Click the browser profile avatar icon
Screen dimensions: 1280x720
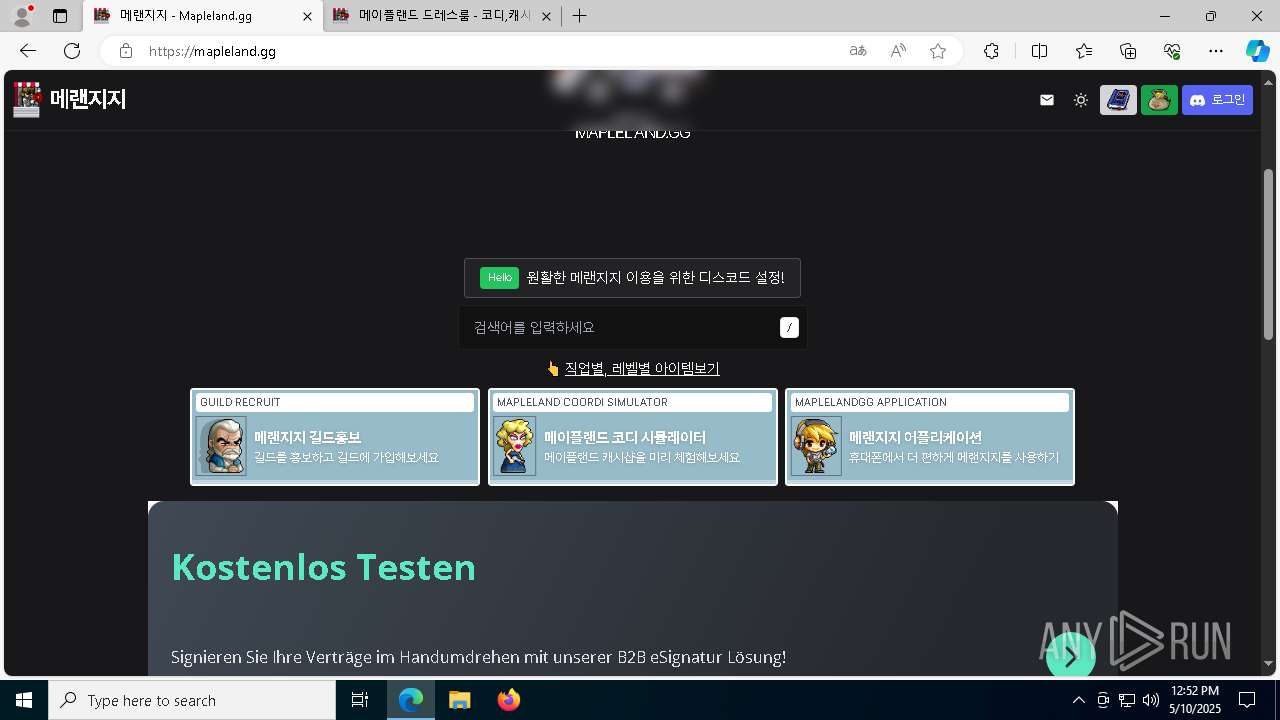pos(22,16)
